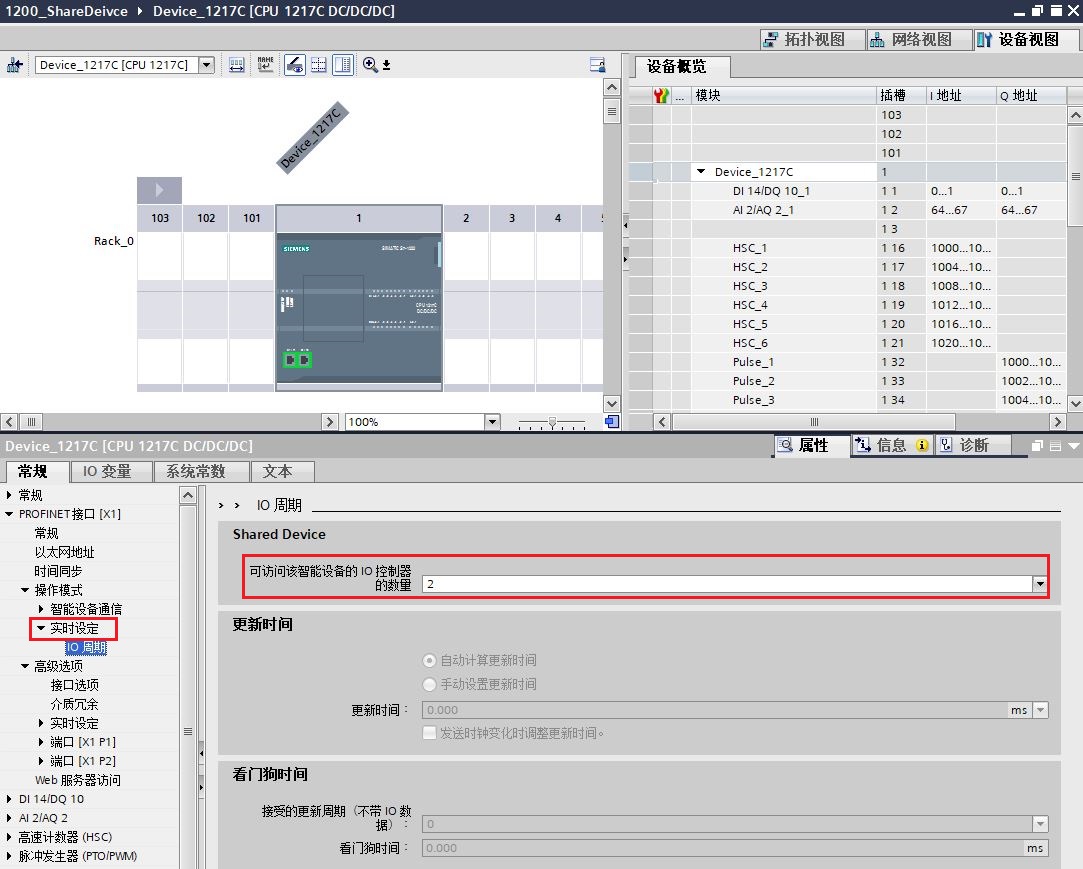Screen dimensions: 1083x869
Task: Select 时间同步 in navigation tree
Action: 58,571
